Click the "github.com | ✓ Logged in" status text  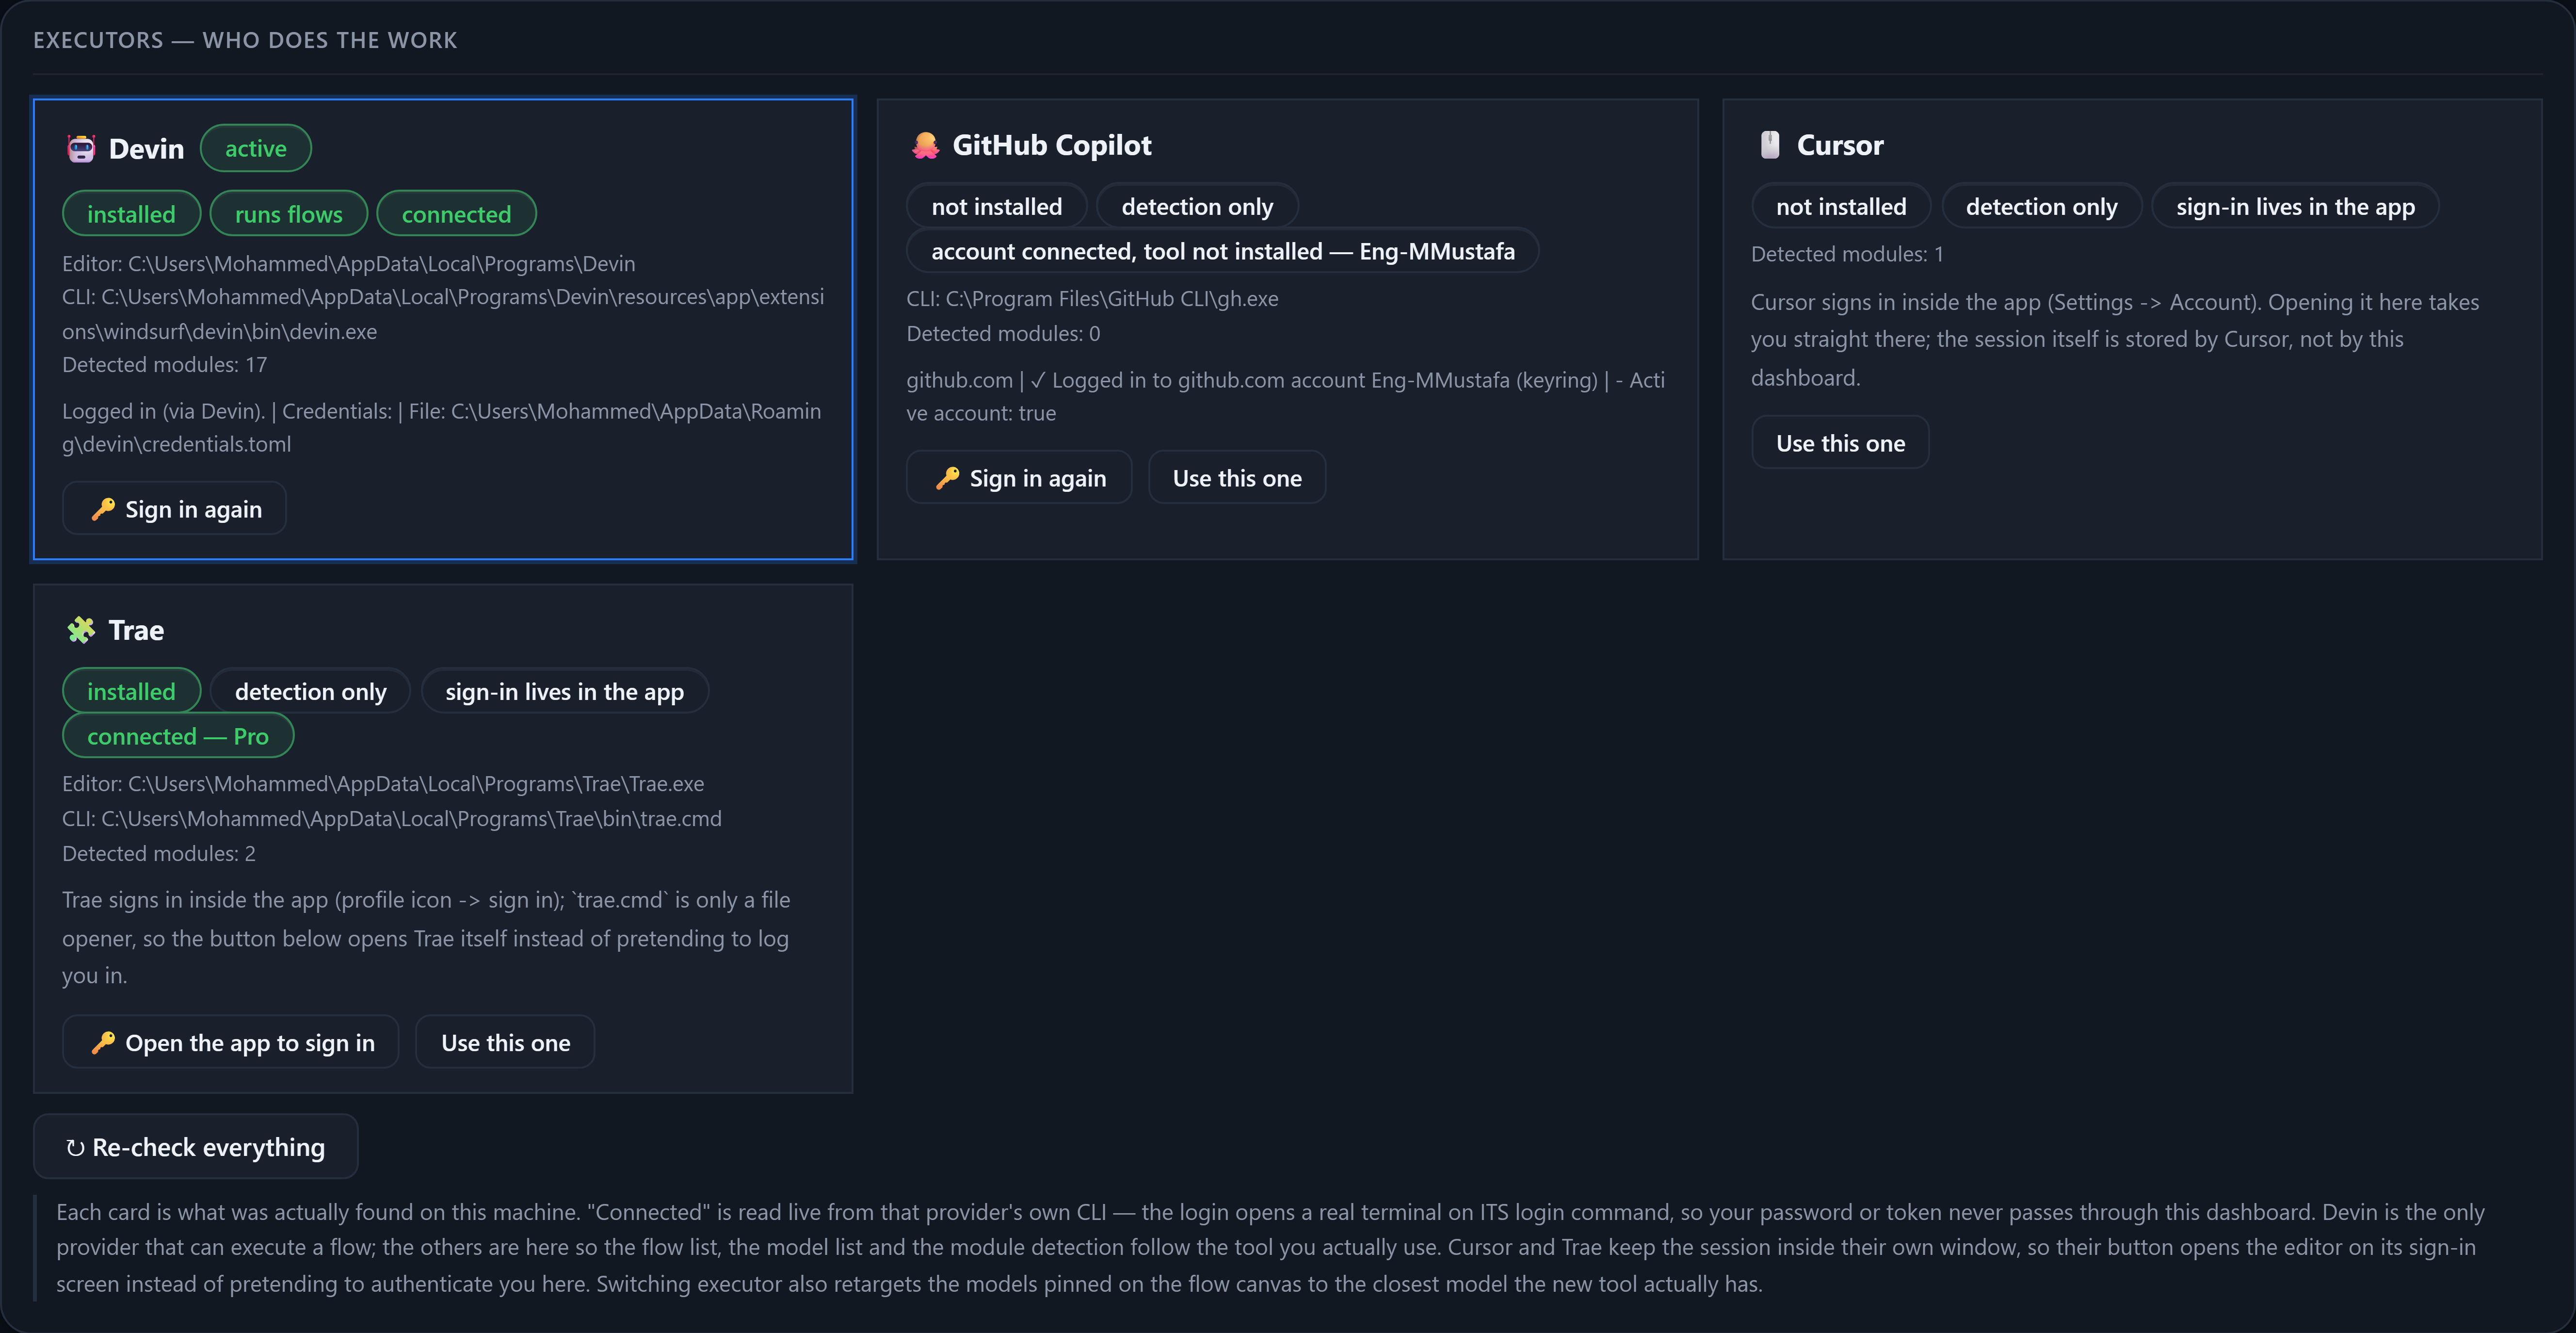(1286, 396)
